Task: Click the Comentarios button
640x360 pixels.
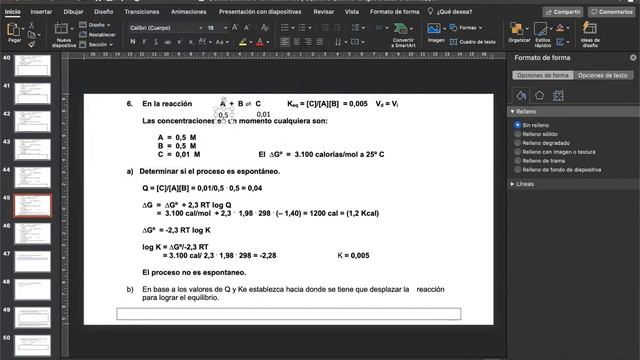Action: pos(611,12)
